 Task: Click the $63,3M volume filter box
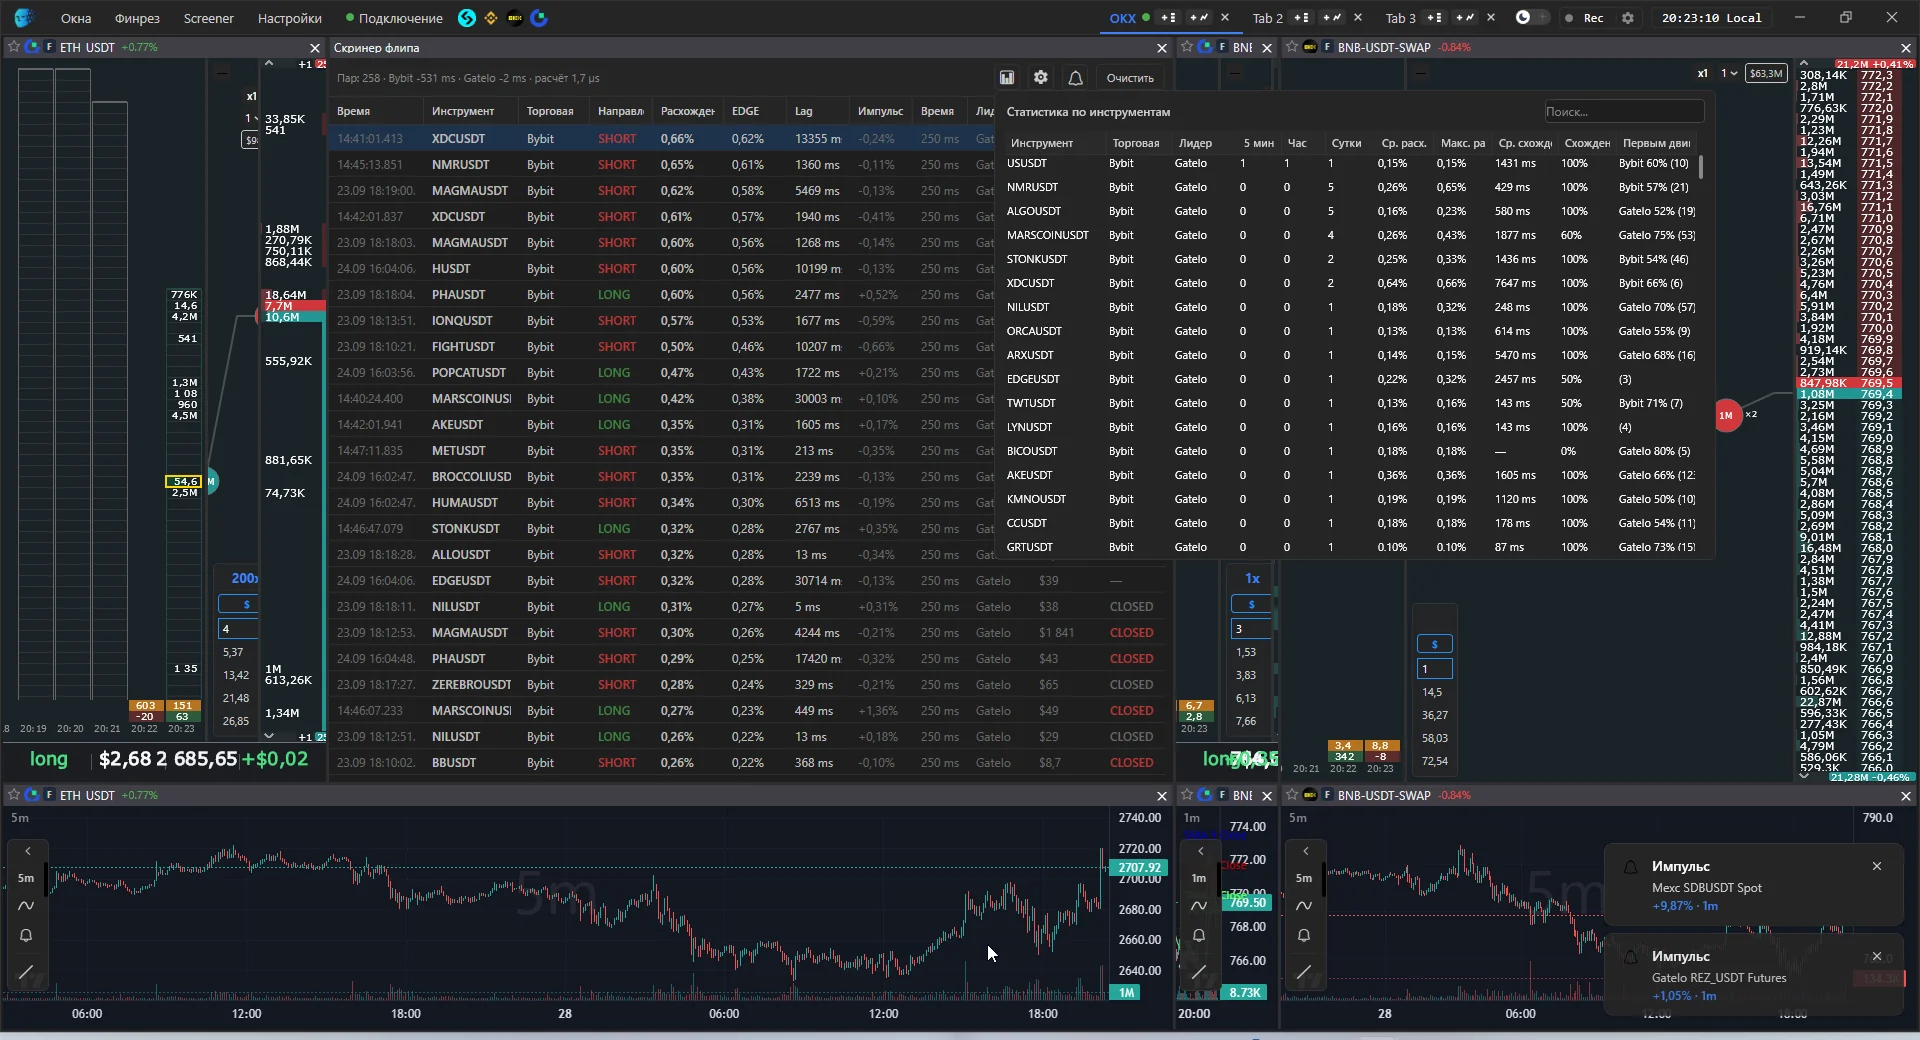[x=1766, y=73]
